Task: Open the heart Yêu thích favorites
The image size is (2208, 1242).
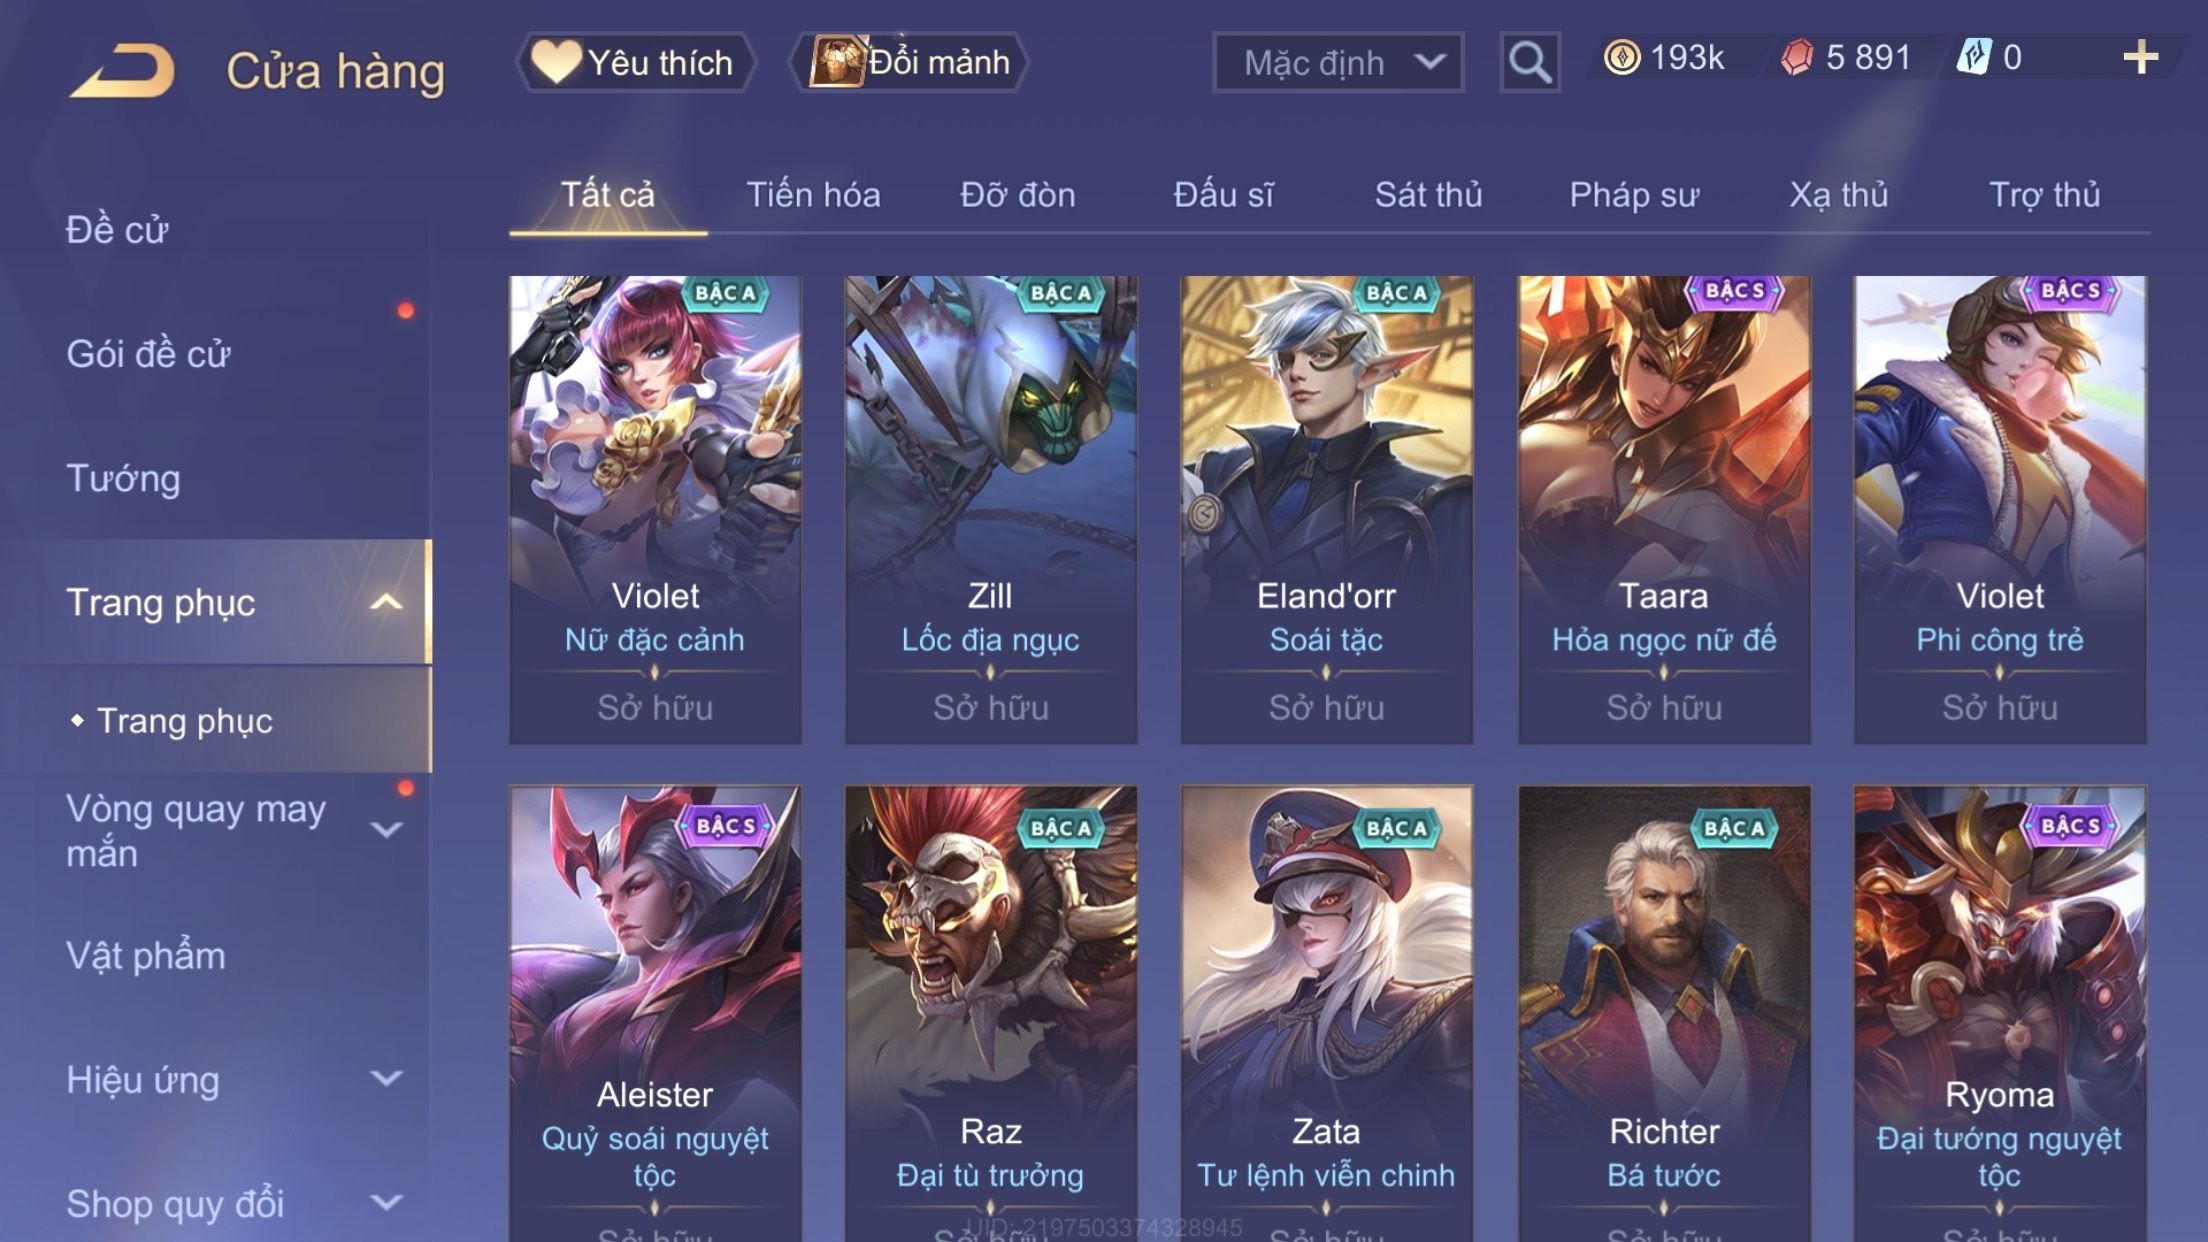Action: [x=634, y=62]
